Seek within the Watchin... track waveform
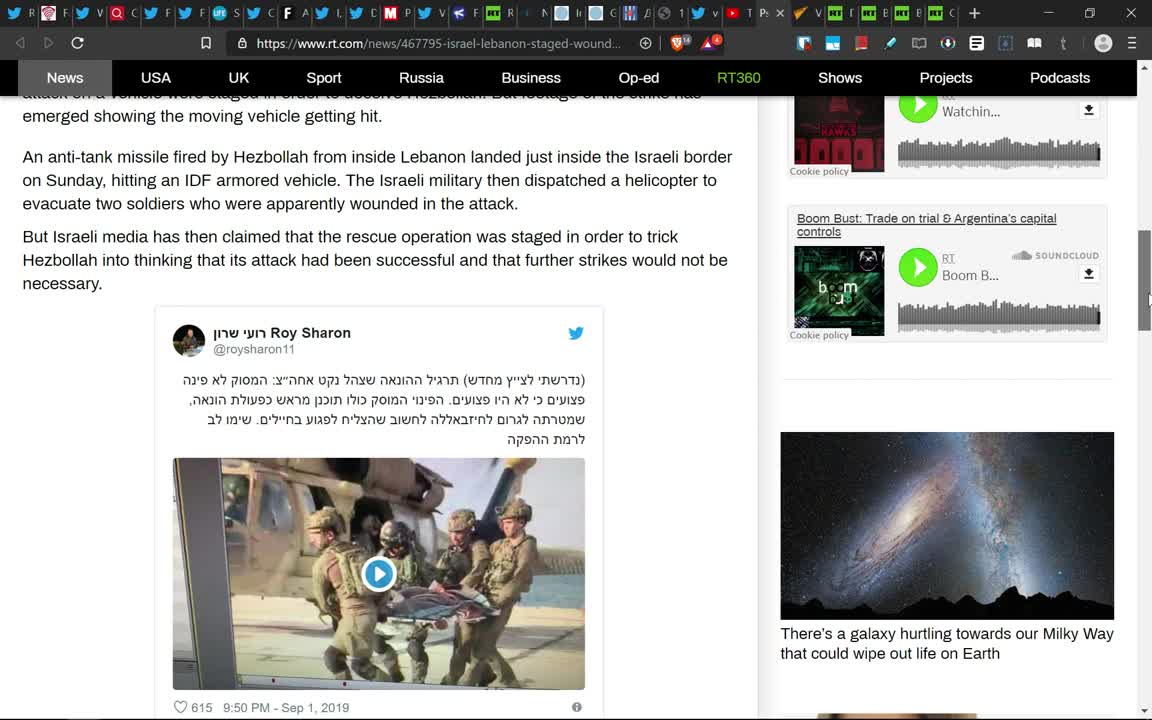The height and width of the screenshot is (720, 1152). coord(998,152)
